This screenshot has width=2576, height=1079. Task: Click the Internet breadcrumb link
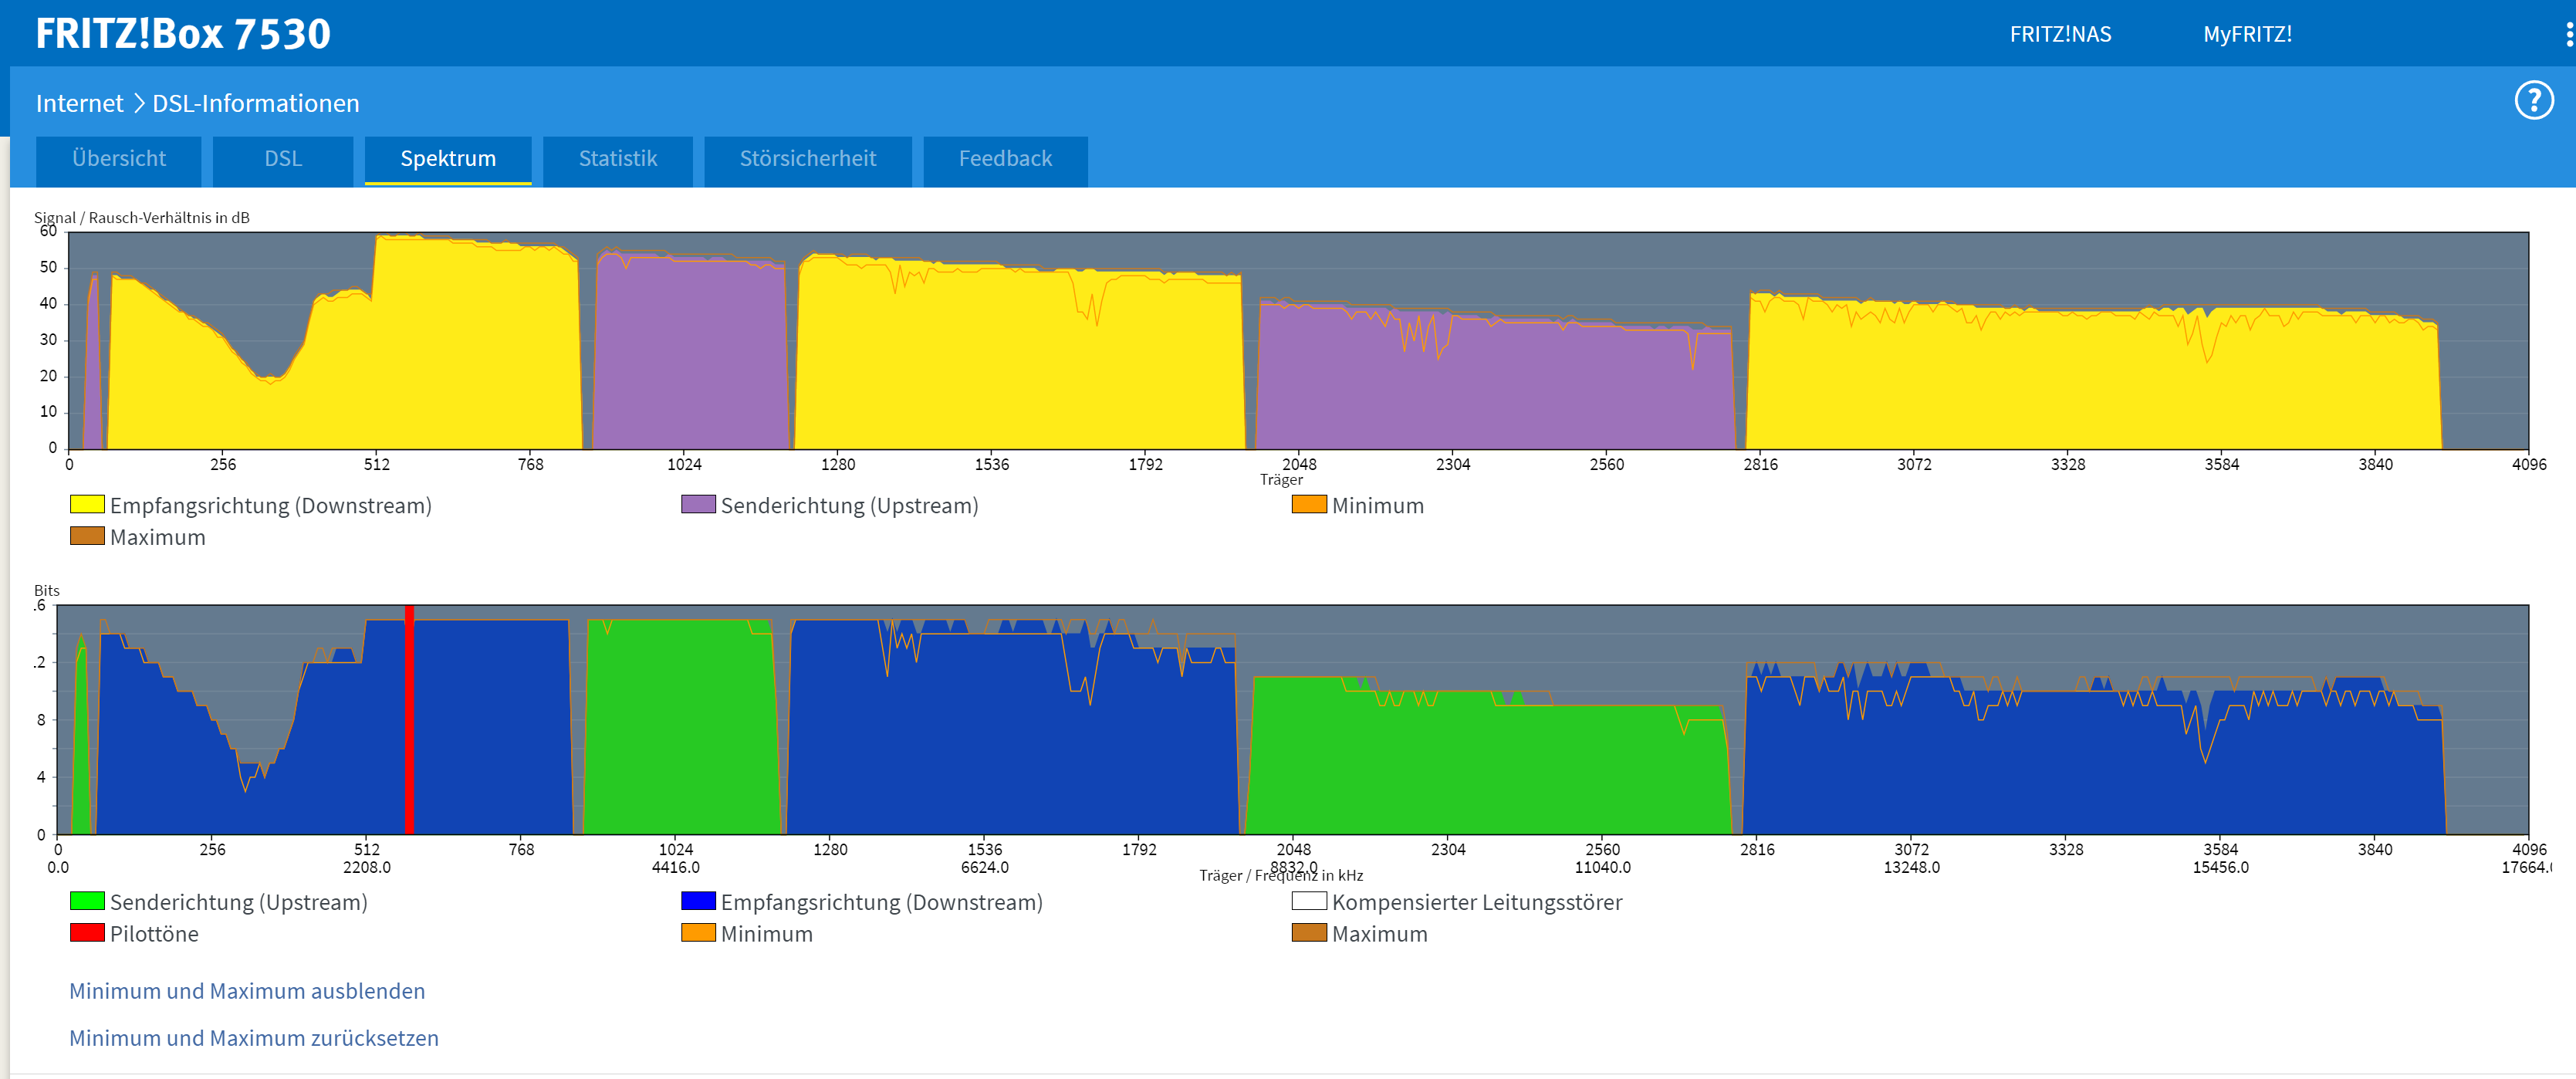(79, 103)
